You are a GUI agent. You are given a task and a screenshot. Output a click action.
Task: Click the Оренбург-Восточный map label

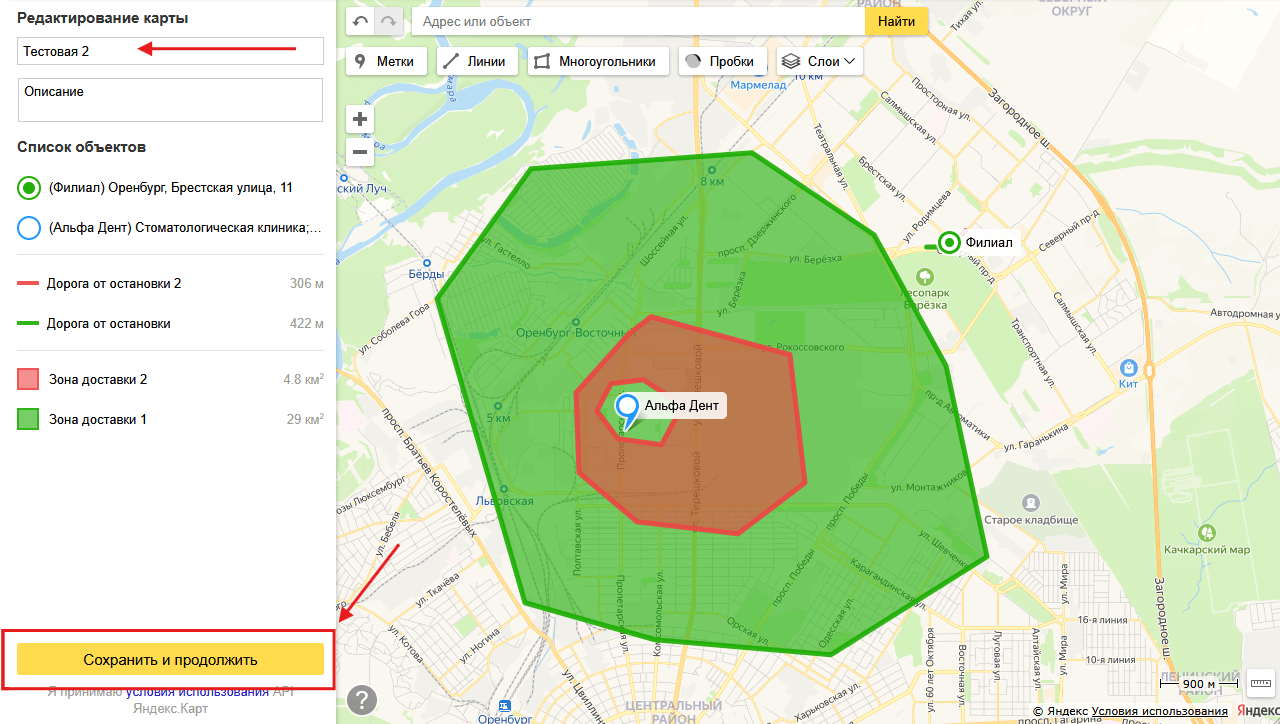tap(575, 333)
